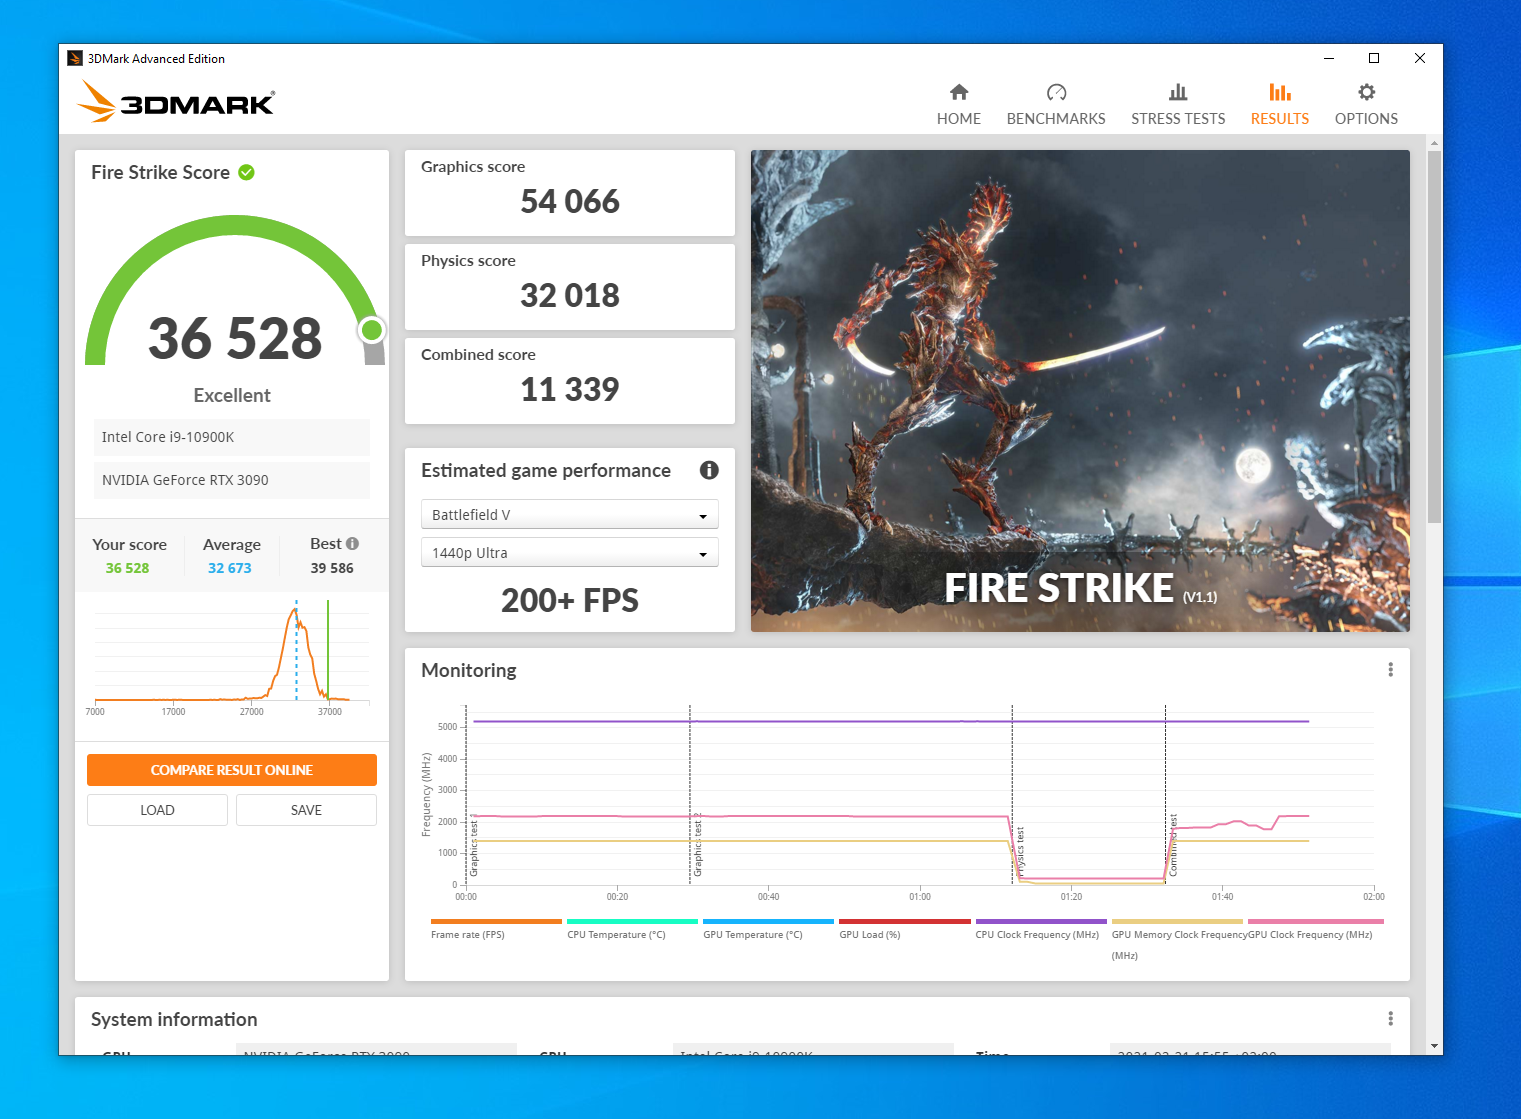
Task: Click the scrollbar down arrow
Action: click(1434, 1046)
